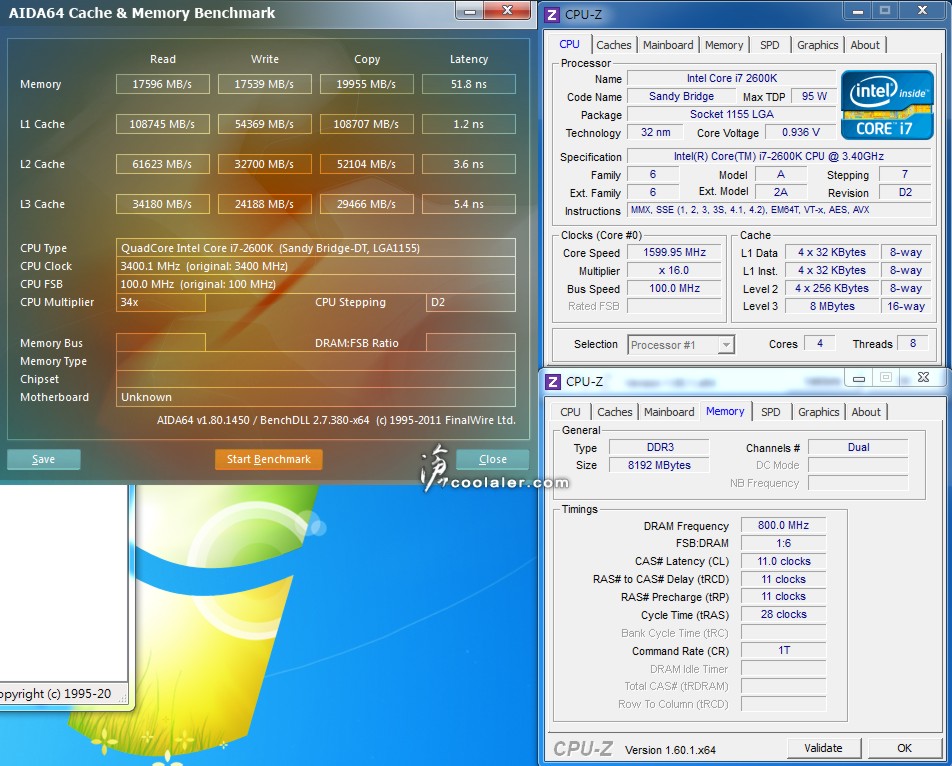Viewport: 952px width, 766px height.
Task: Click OK in the CPU-Z Memory window
Action: coord(904,748)
